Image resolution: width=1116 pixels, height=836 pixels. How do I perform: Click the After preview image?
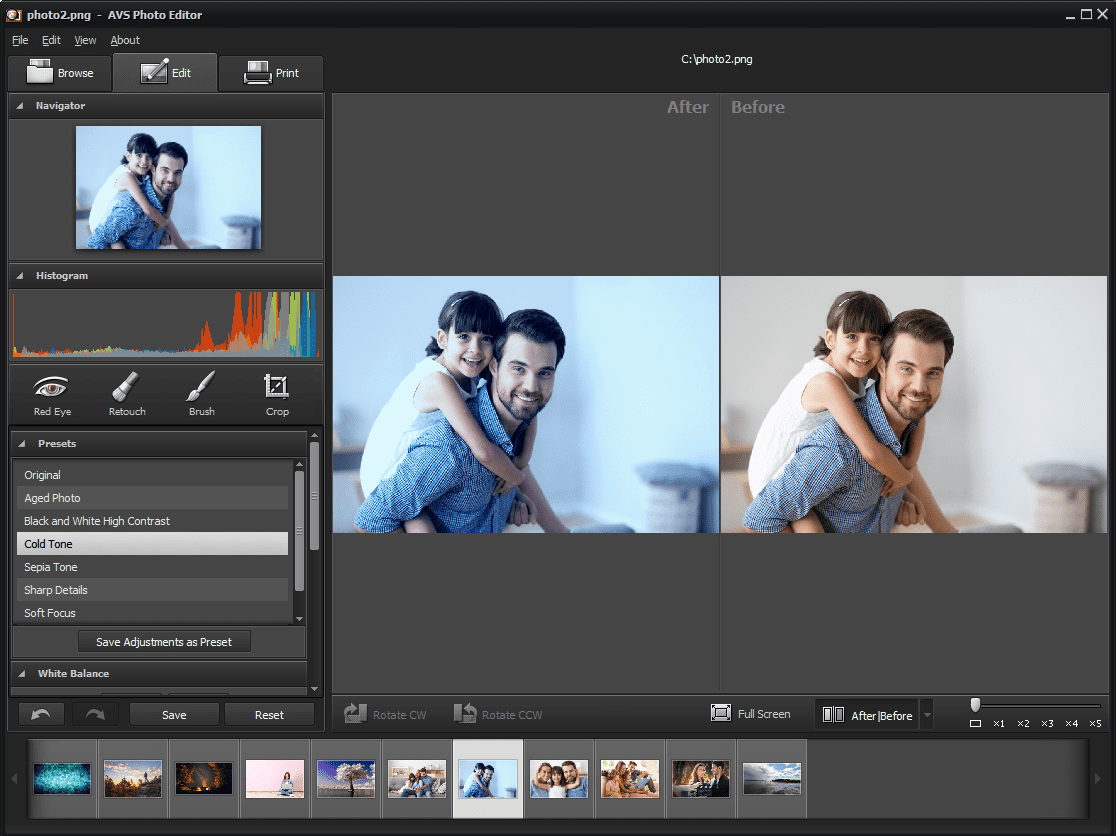tap(526, 404)
